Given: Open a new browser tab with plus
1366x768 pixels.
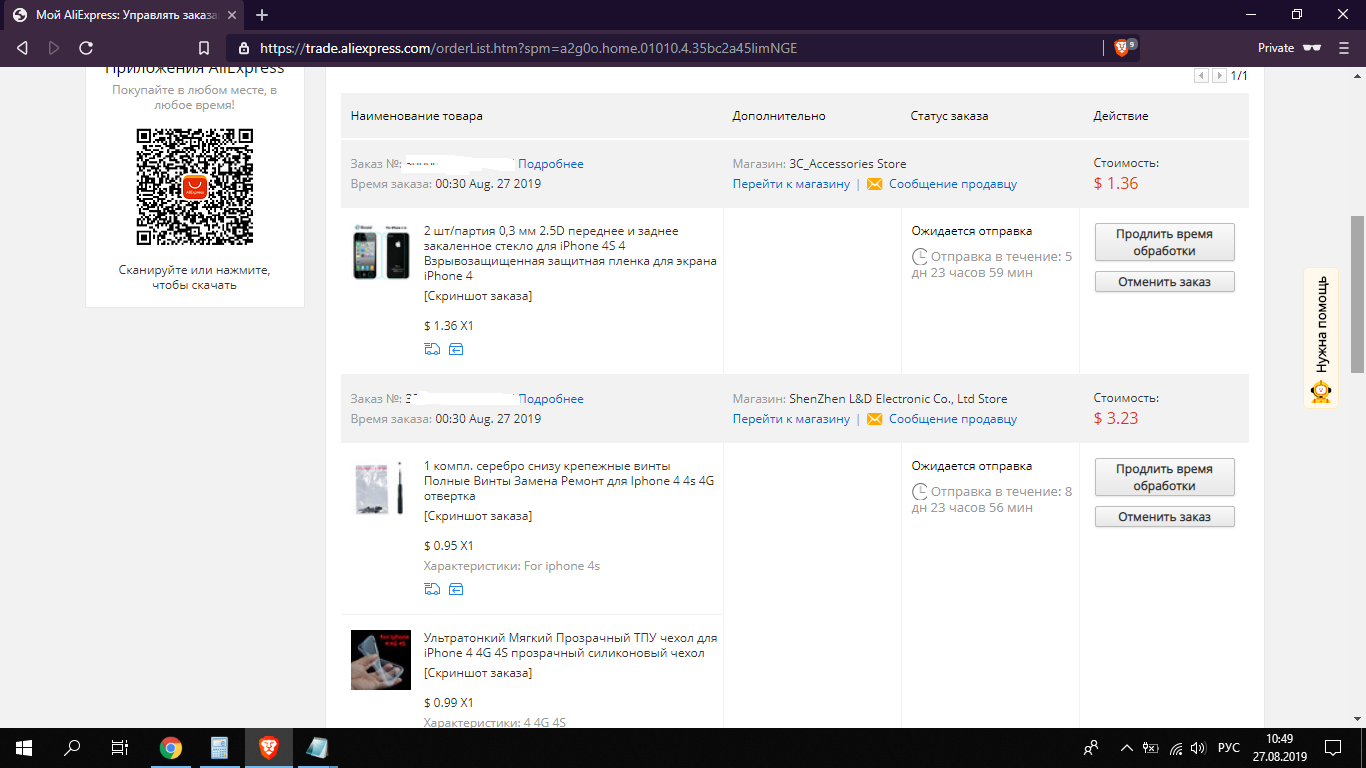Looking at the screenshot, I should [x=262, y=15].
